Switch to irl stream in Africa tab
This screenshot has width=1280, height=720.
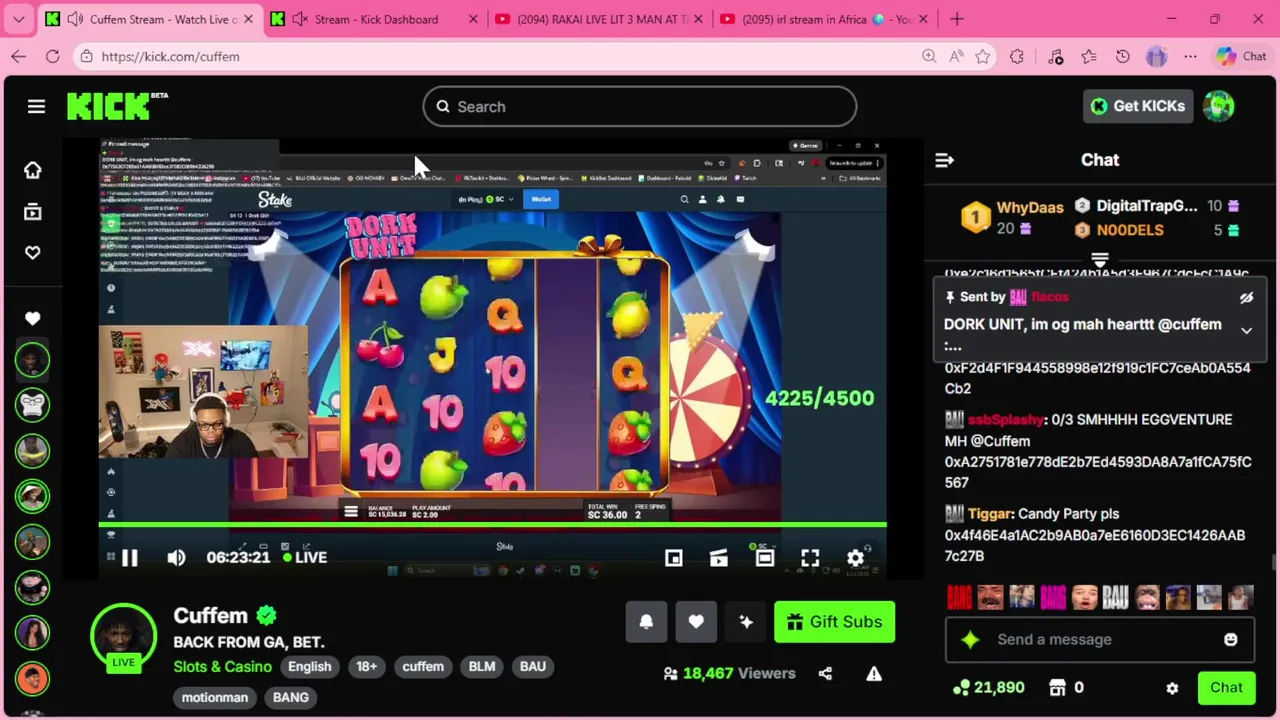[825, 19]
